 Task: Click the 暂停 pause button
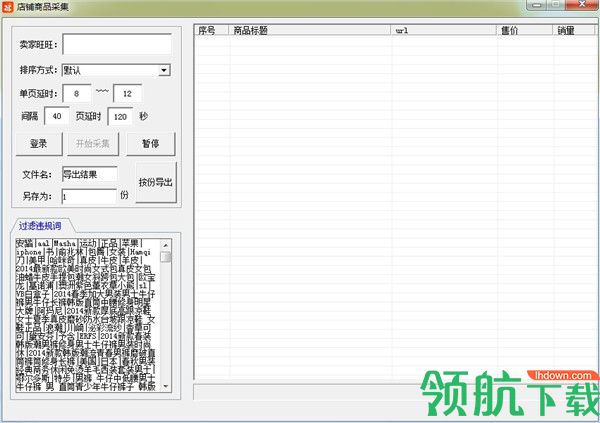pyautogui.click(x=151, y=144)
